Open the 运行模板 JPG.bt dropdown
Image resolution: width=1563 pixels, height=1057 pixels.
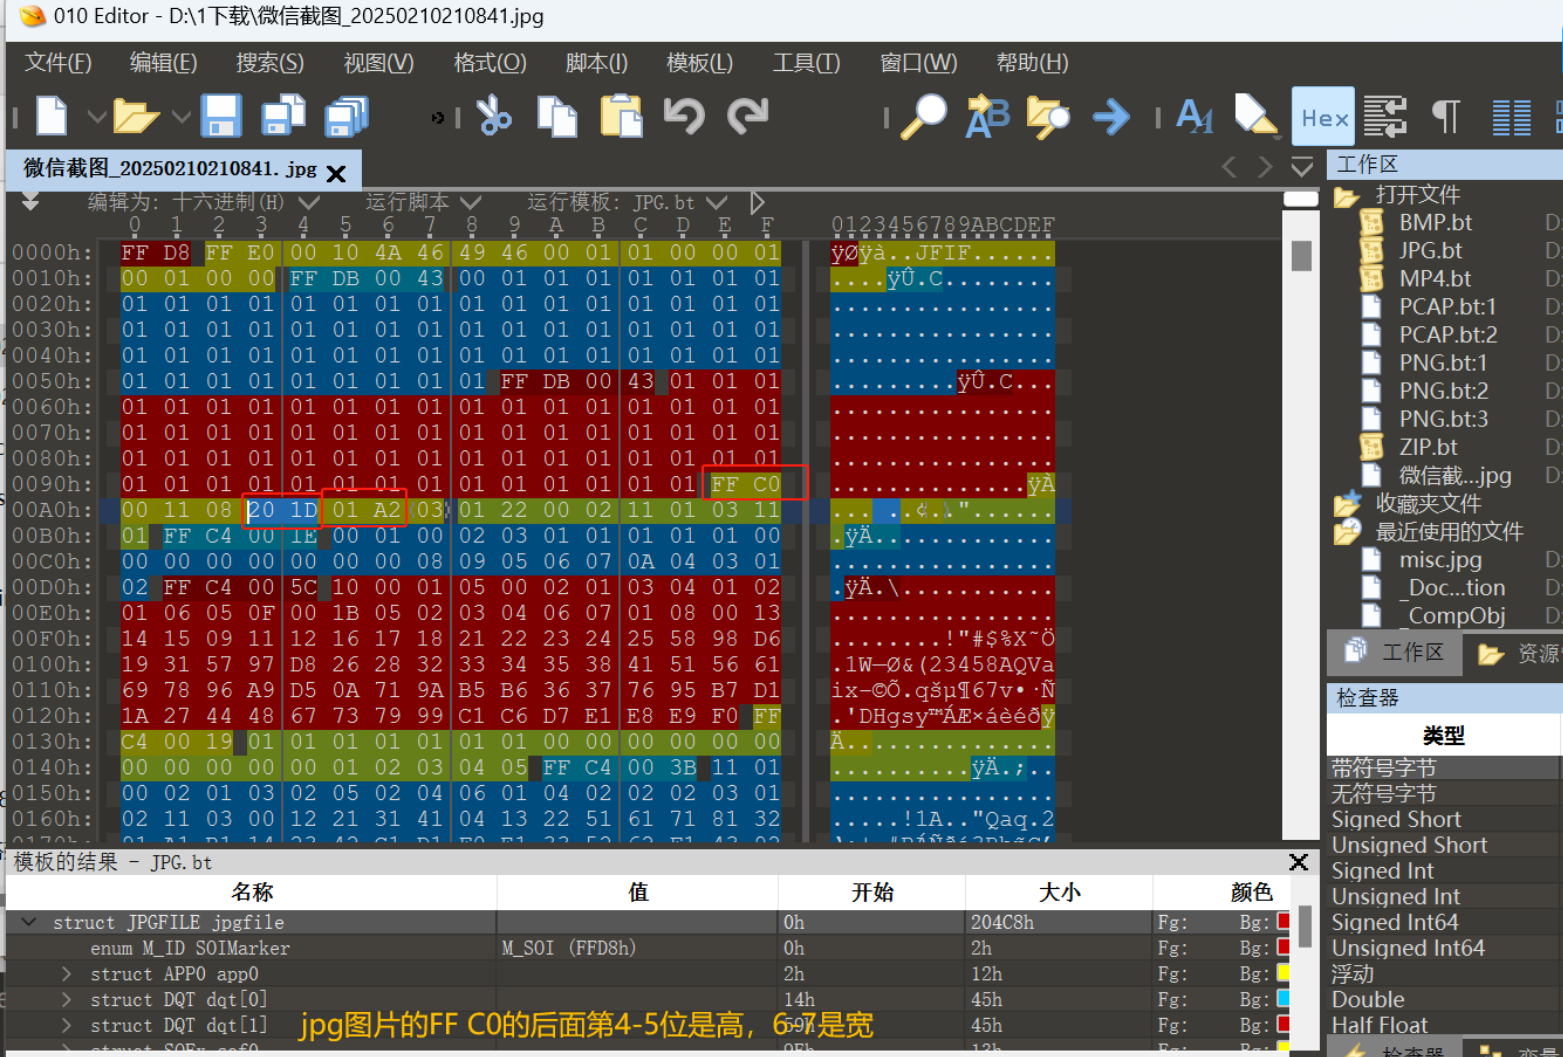click(x=716, y=203)
